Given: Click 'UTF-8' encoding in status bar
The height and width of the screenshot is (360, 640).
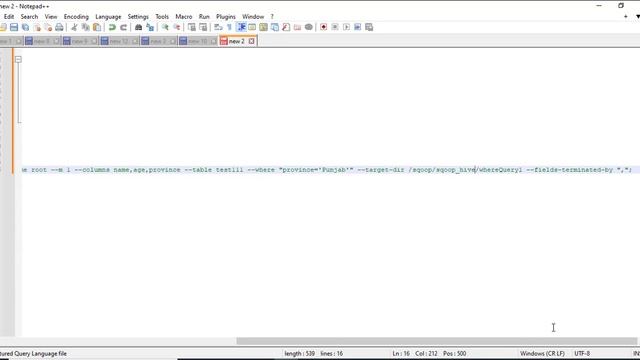Looking at the screenshot, I should point(582,353).
